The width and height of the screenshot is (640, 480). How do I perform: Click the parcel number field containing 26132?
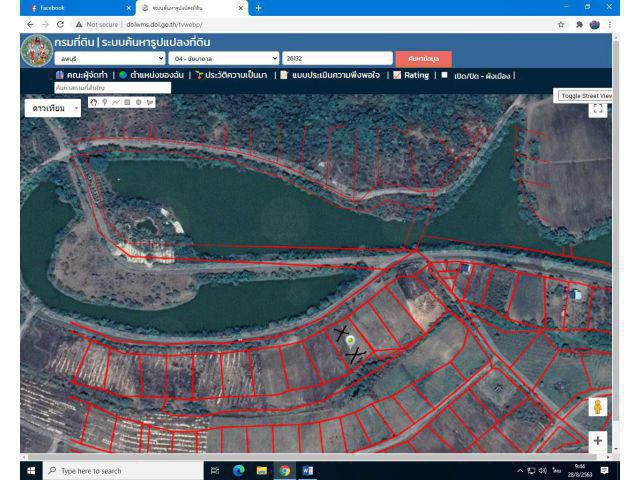click(336, 59)
